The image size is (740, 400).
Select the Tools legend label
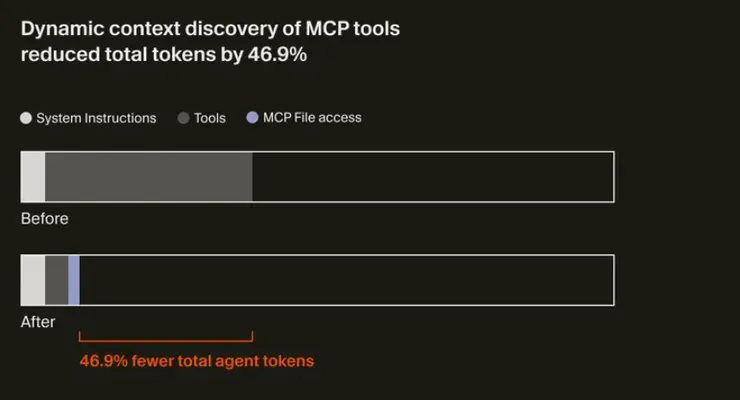point(210,118)
